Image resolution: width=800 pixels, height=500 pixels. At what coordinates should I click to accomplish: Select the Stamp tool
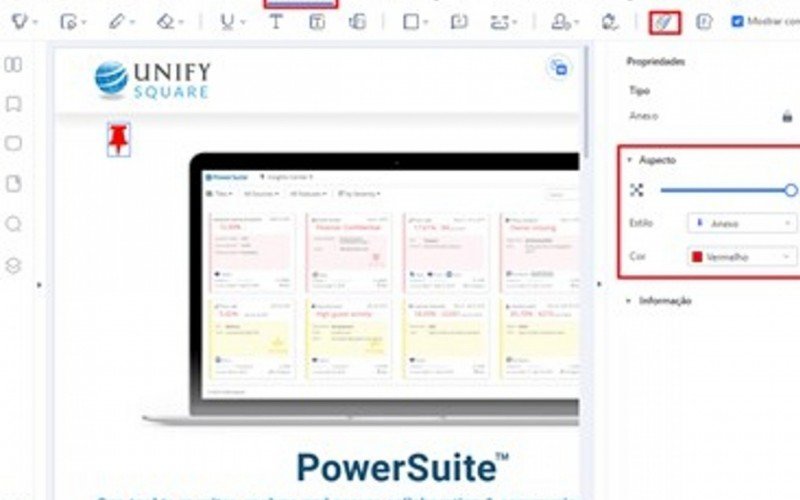point(561,22)
